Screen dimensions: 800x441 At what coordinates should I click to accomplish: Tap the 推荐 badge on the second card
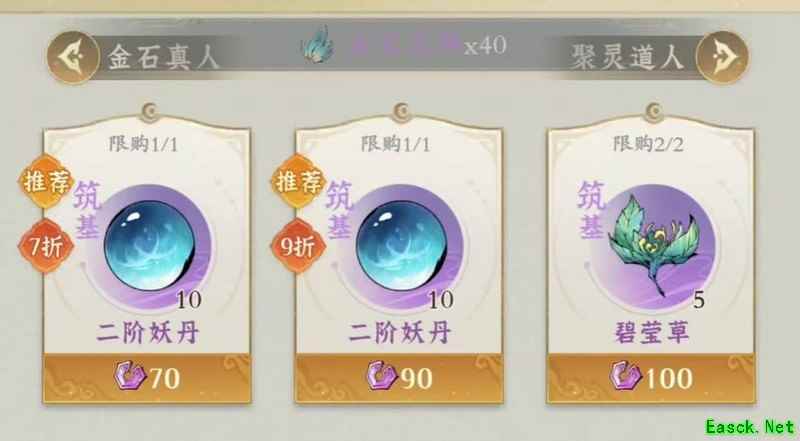pyautogui.click(x=298, y=181)
